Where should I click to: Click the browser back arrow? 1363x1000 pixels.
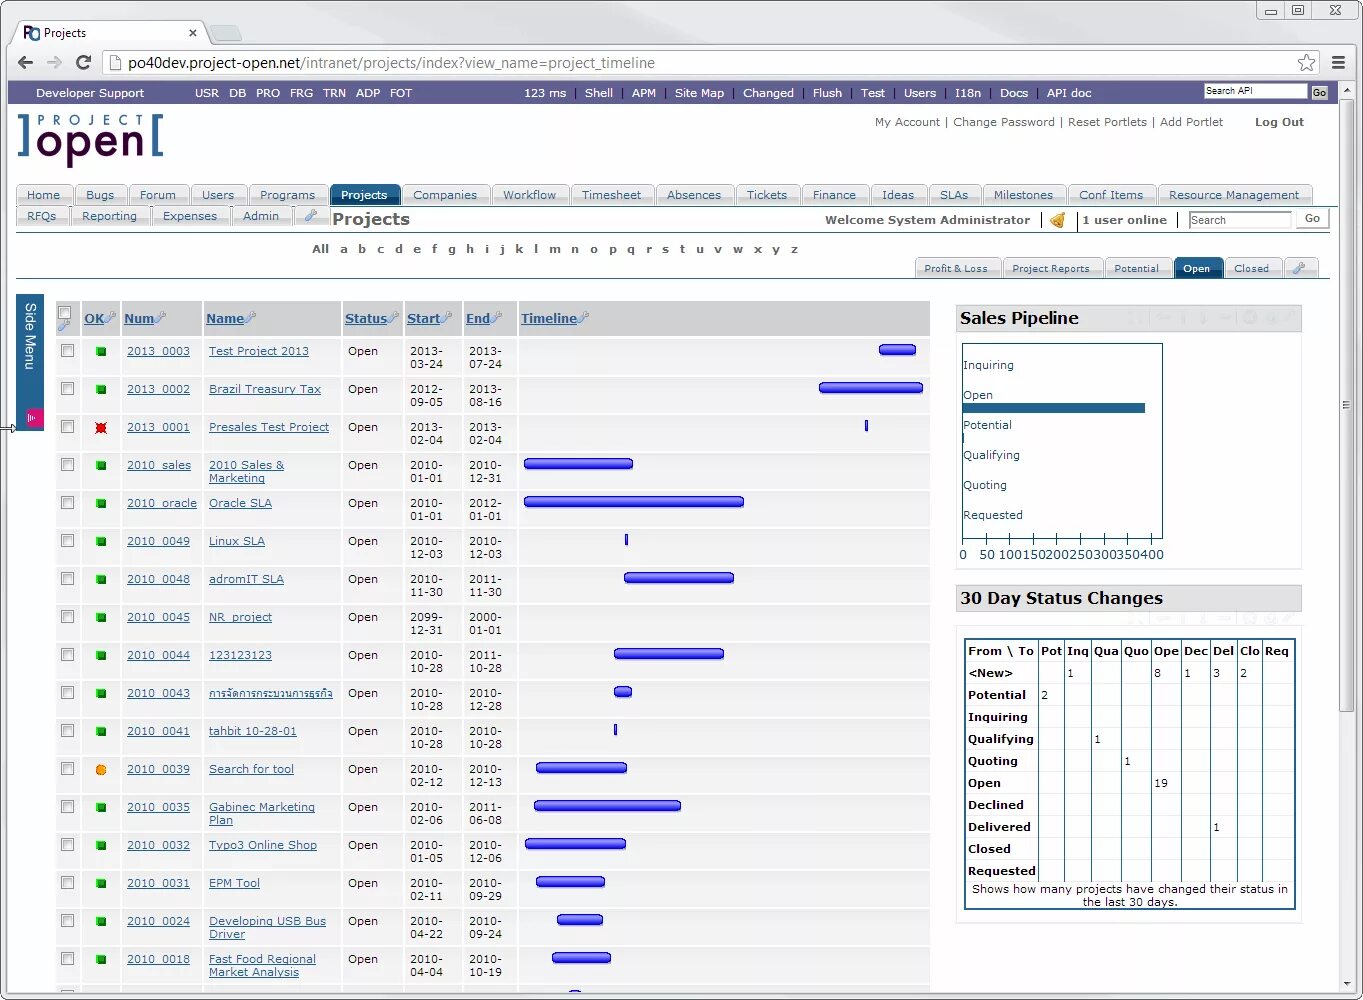26,63
